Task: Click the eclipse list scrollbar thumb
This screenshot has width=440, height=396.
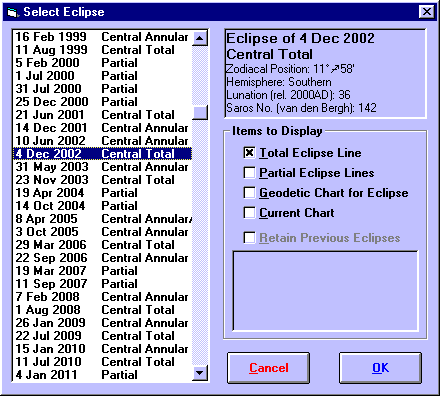Action: (200, 112)
